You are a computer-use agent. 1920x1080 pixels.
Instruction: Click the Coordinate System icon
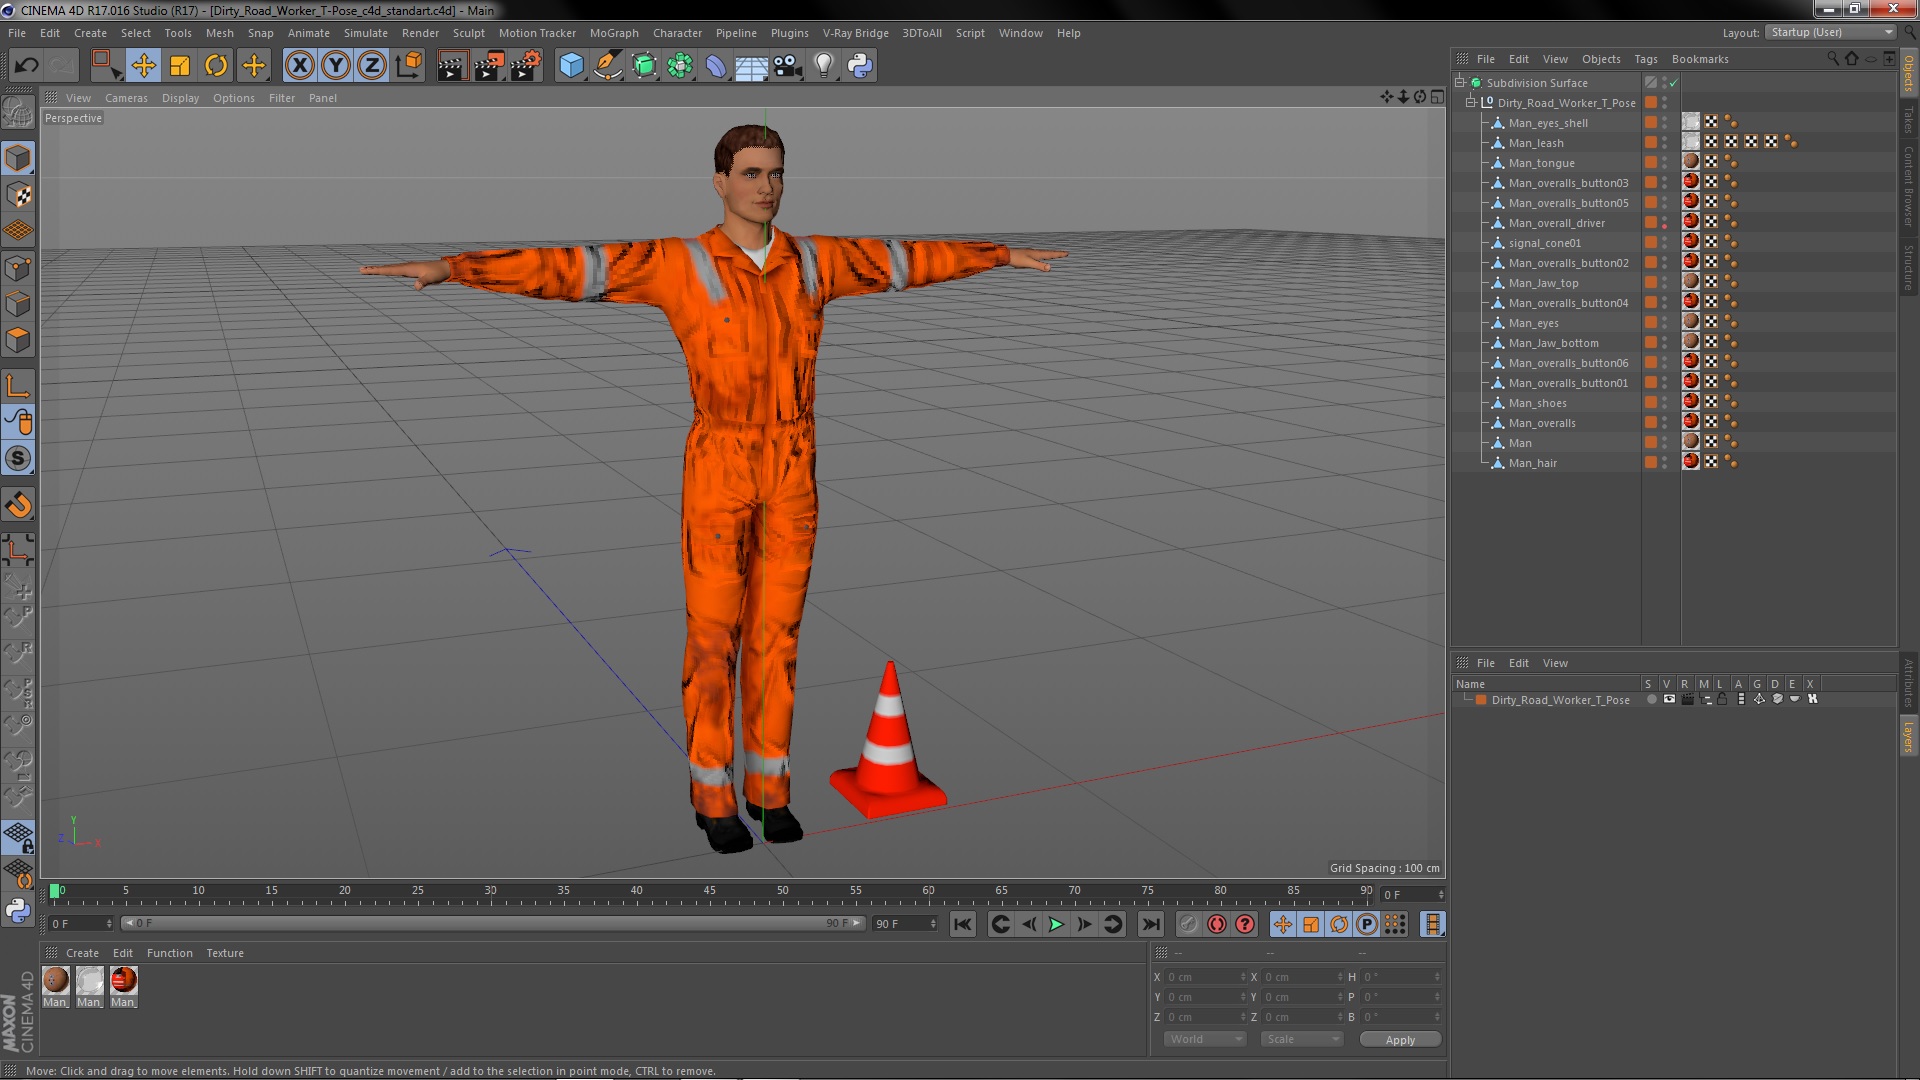[409, 66]
